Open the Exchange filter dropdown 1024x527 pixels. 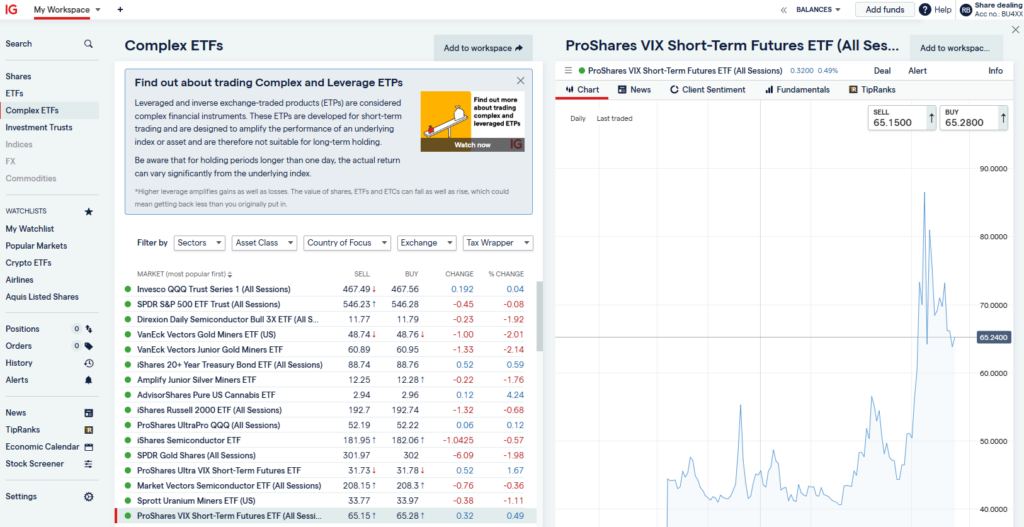(426, 243)
